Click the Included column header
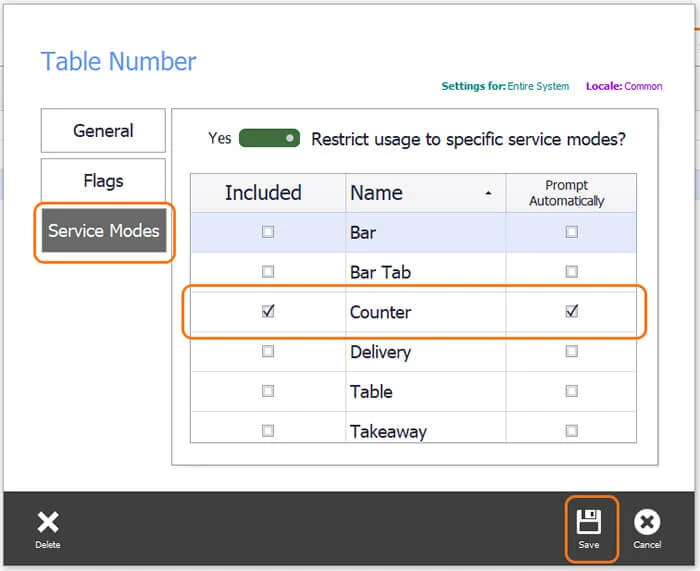Viewport: 700px width, 571px height. 268,193
